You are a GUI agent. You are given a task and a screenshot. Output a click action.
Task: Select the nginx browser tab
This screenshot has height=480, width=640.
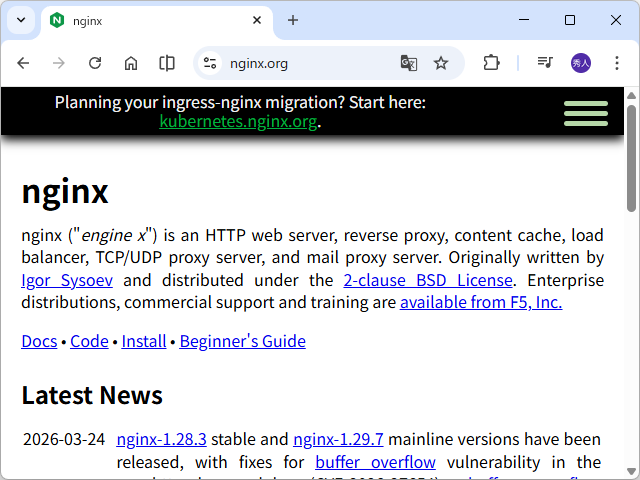[x=157, y=20]
